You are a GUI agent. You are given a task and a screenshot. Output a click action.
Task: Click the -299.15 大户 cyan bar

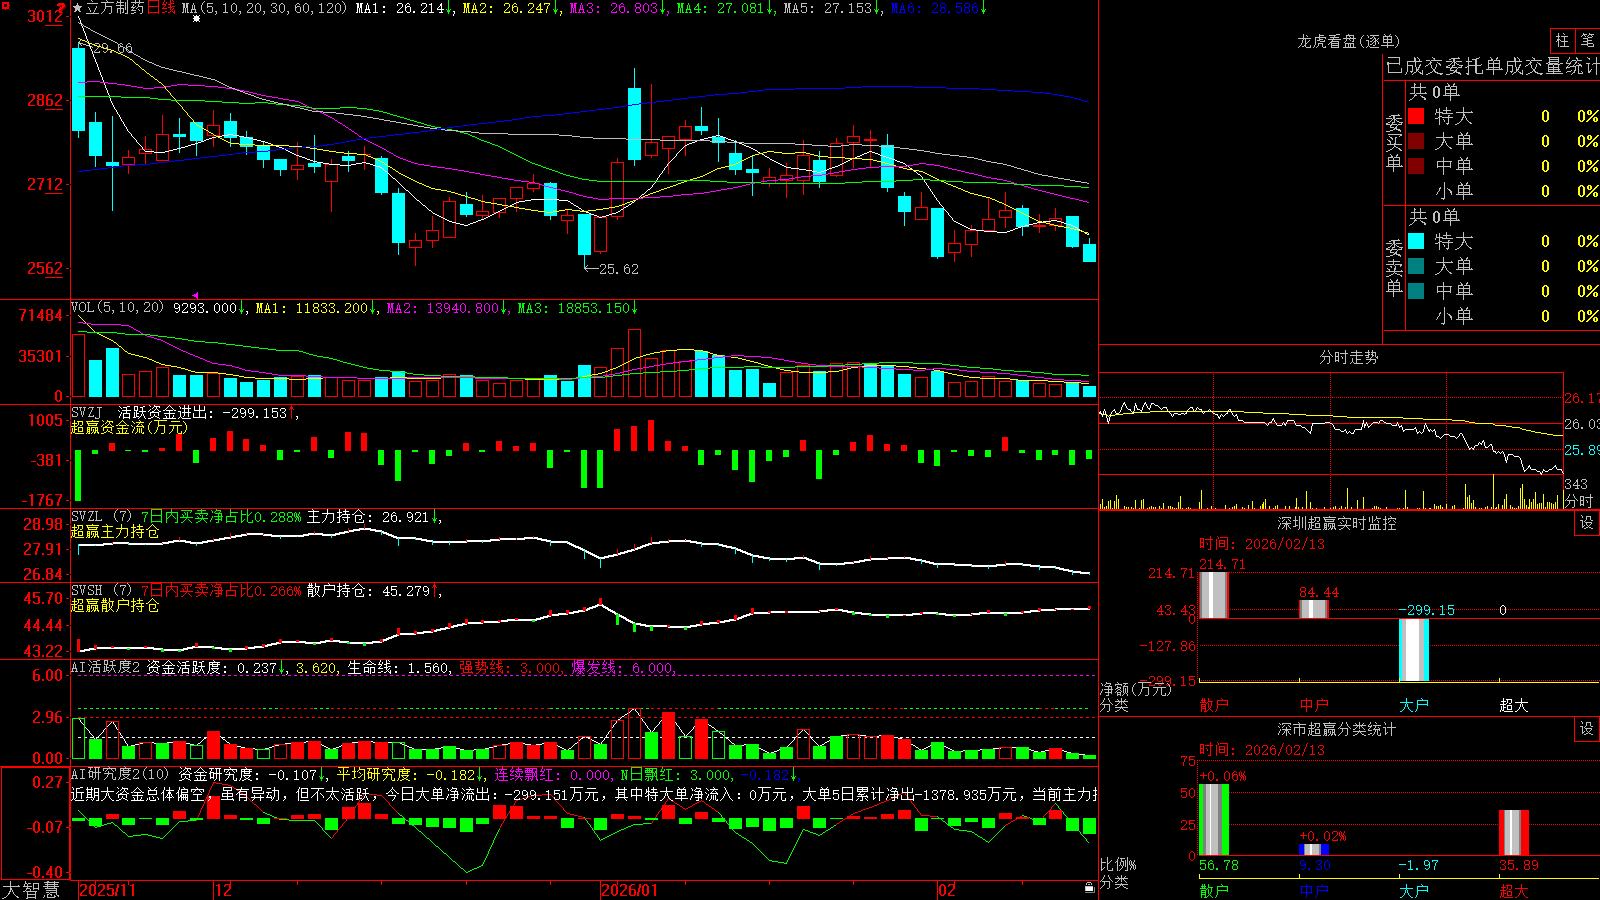(1413, 650)
